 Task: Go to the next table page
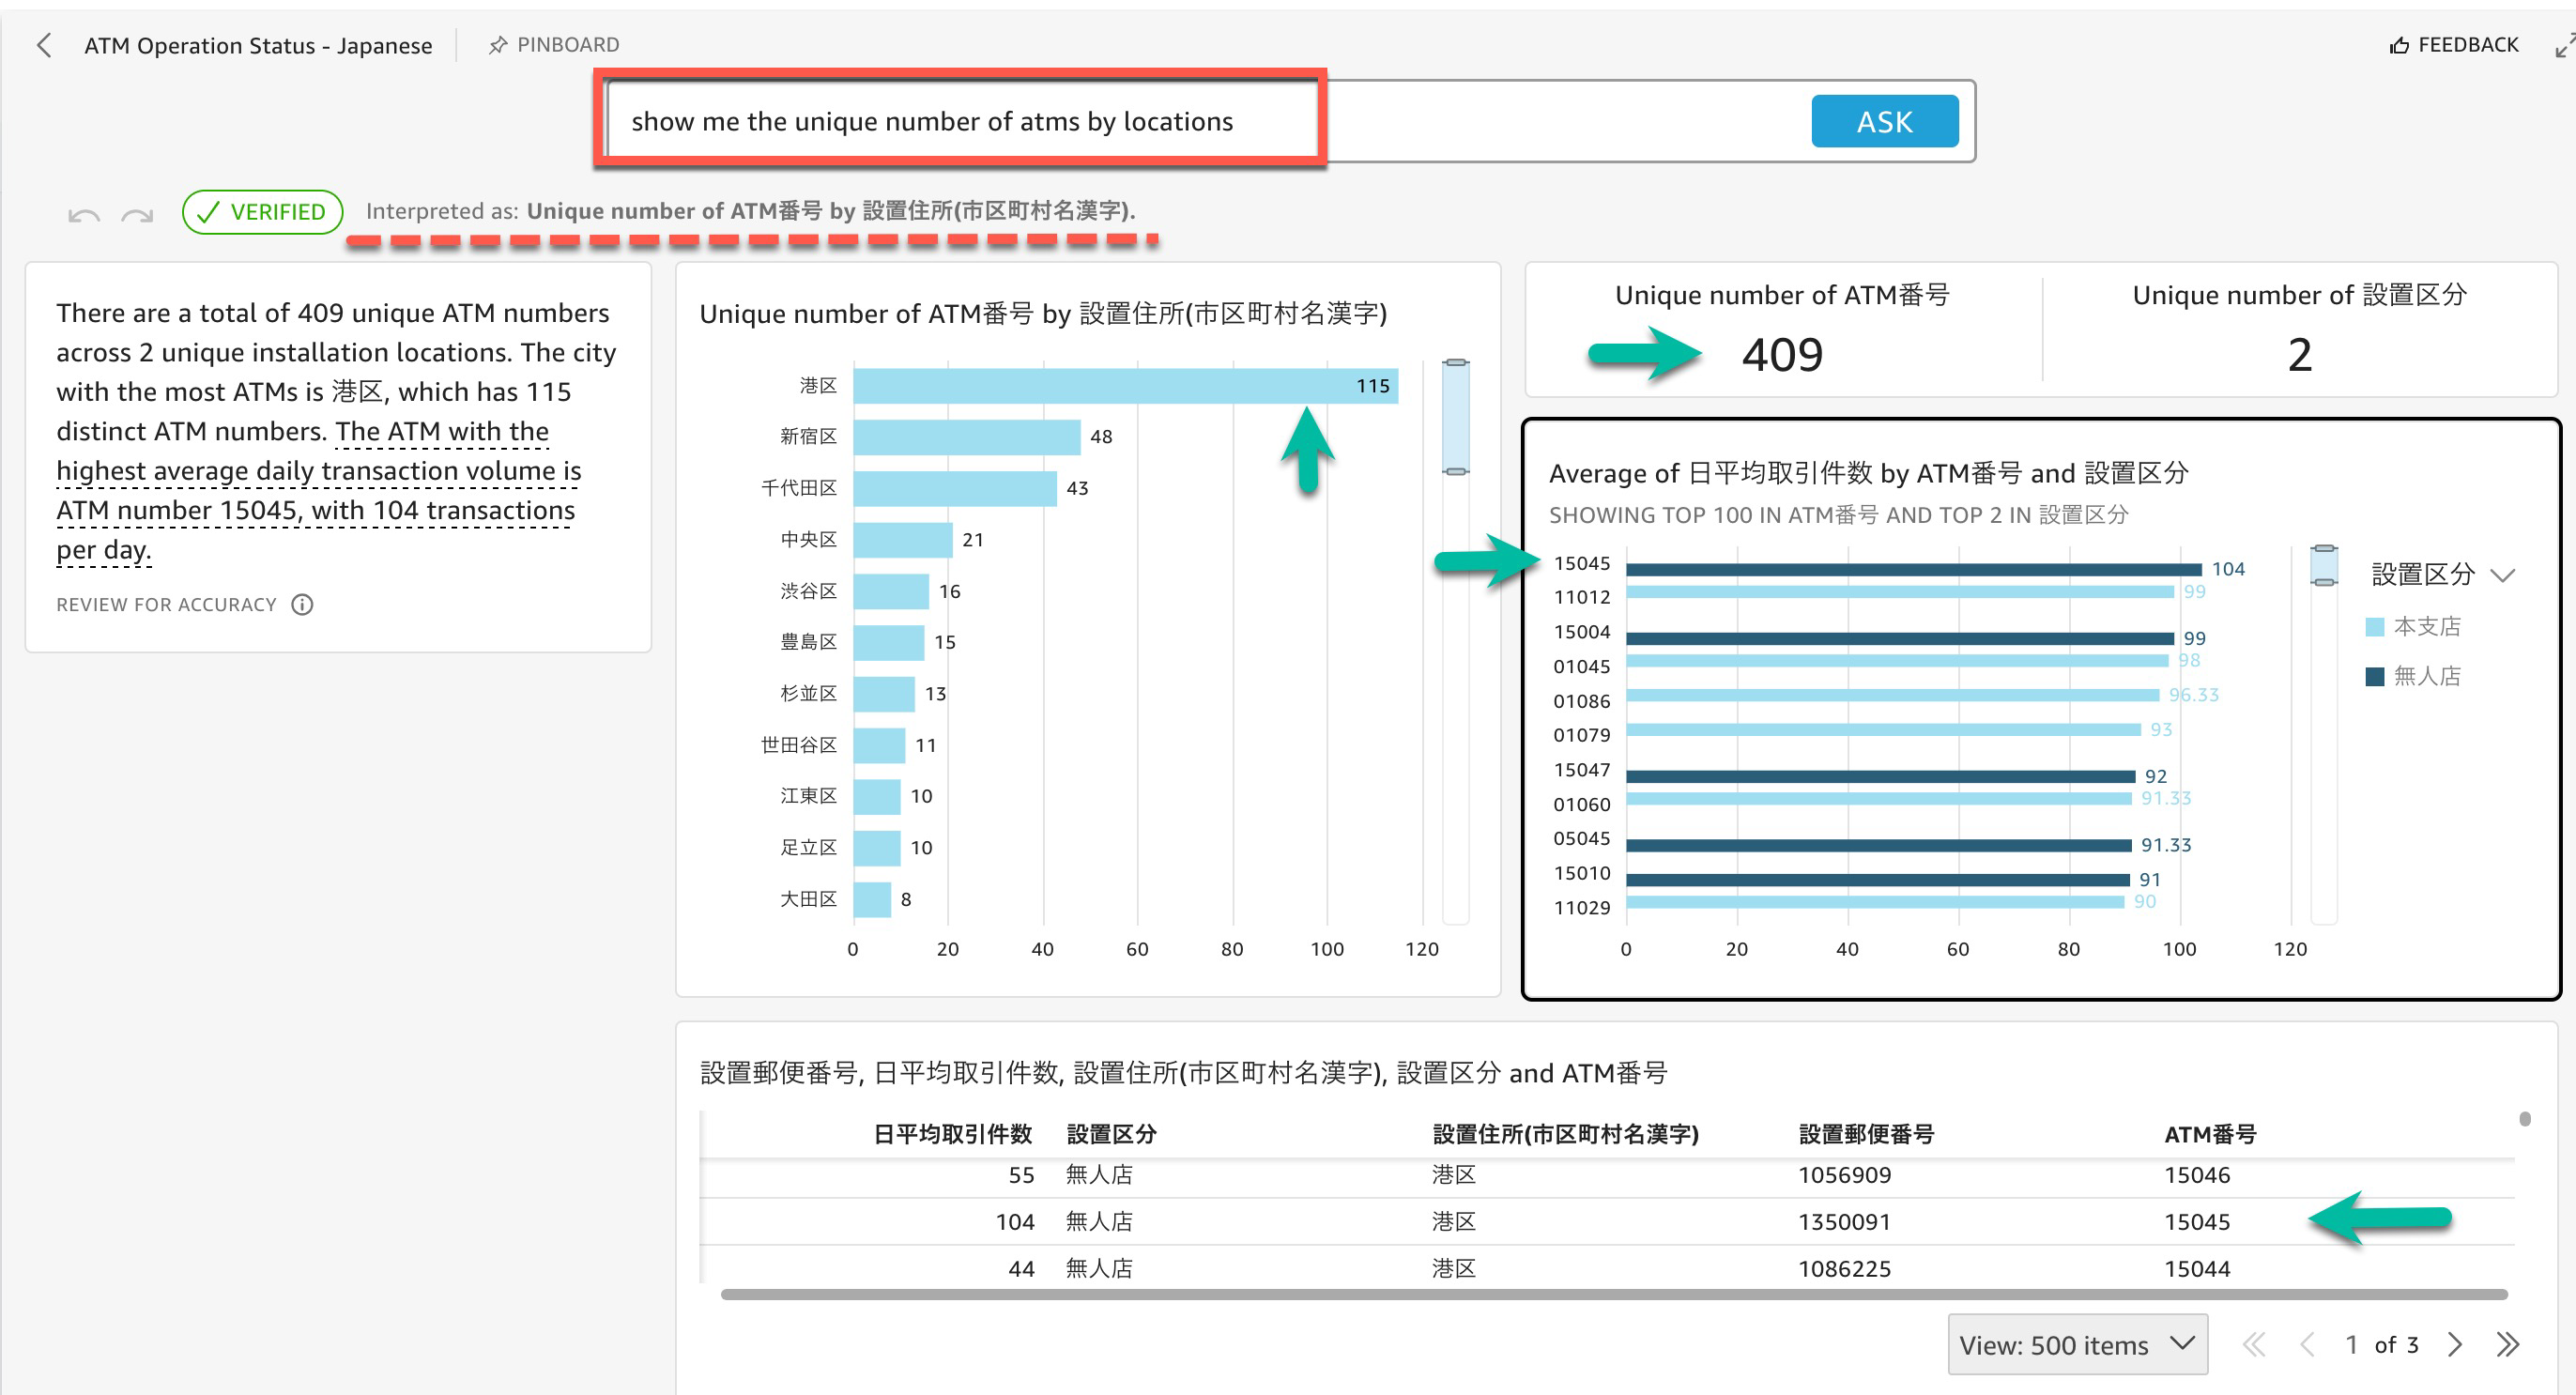[x=2454, y=1344]
